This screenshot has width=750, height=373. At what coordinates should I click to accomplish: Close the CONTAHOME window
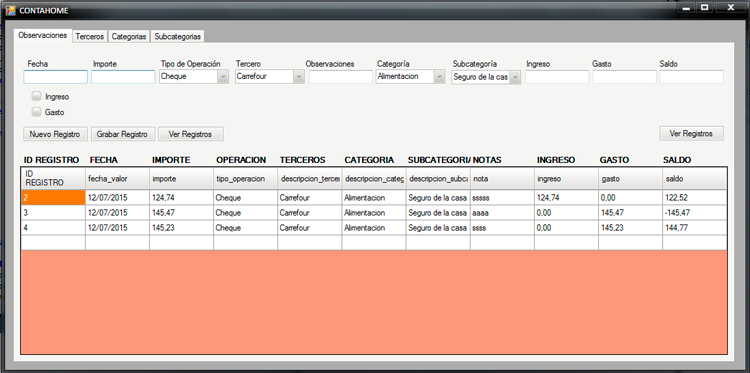731,8
